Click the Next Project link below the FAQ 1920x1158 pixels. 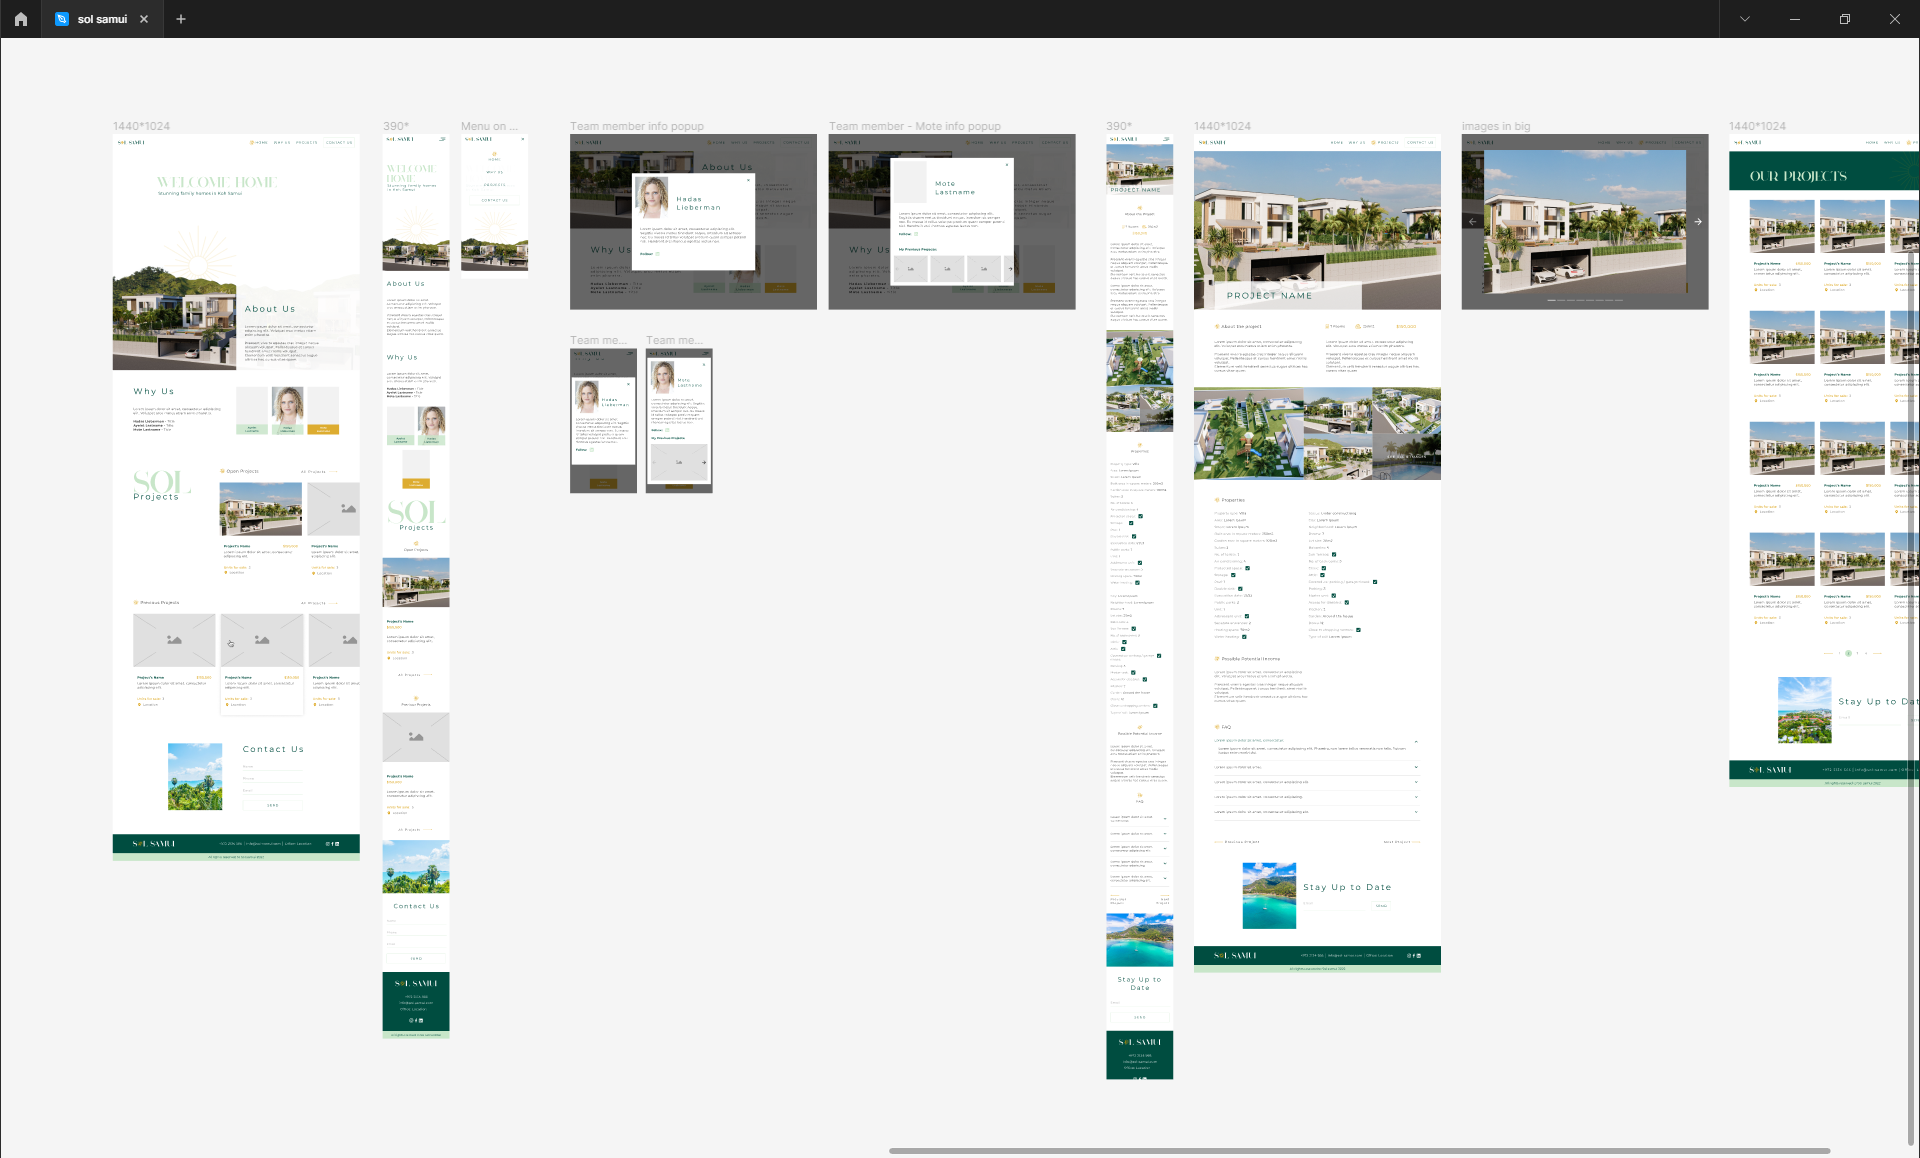coord(1397,842)
